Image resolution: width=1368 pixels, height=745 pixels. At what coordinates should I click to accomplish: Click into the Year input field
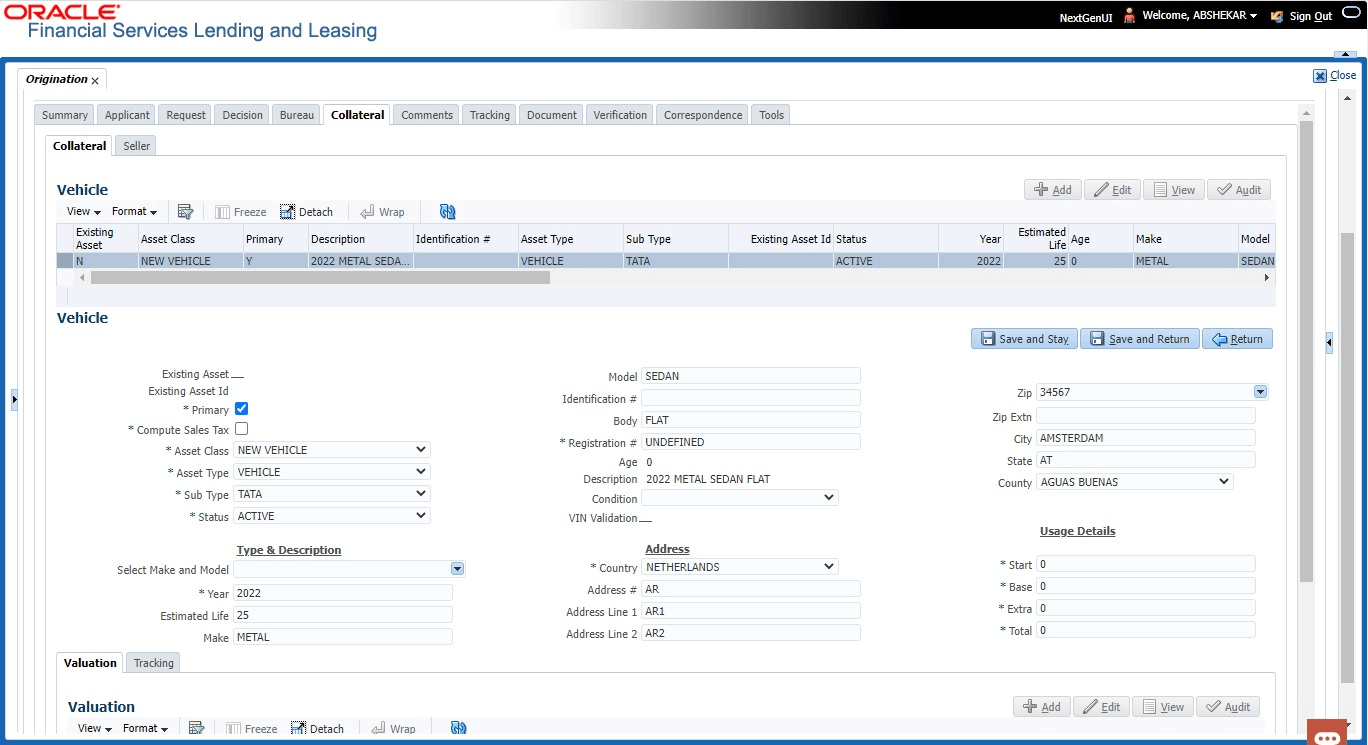[343, 593]
